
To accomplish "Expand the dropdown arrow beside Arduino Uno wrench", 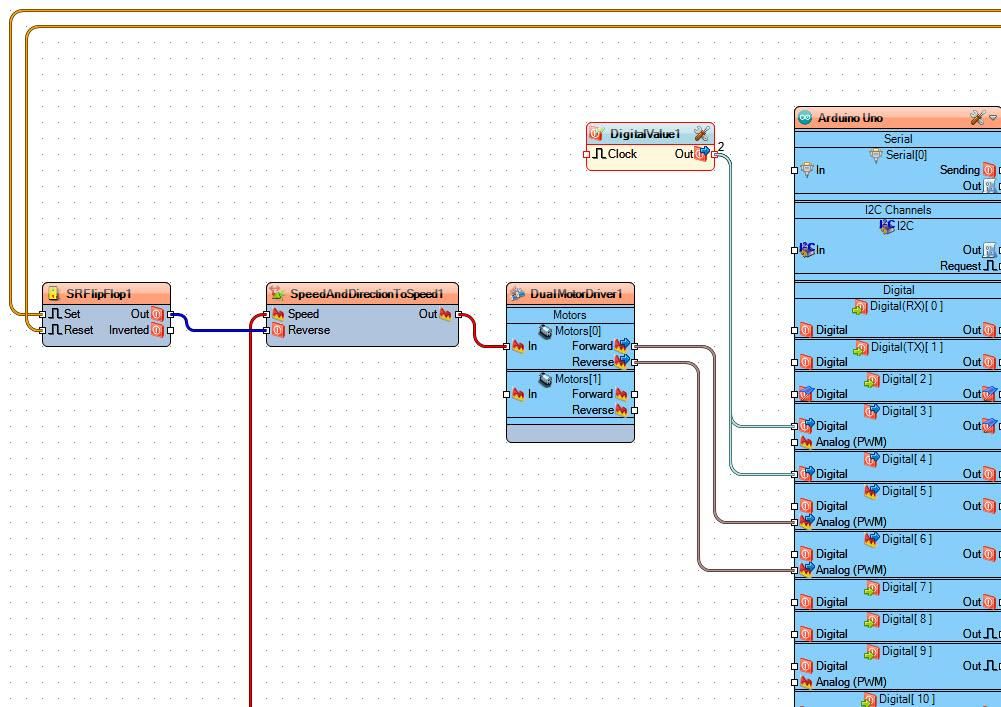I will point(993,117).
